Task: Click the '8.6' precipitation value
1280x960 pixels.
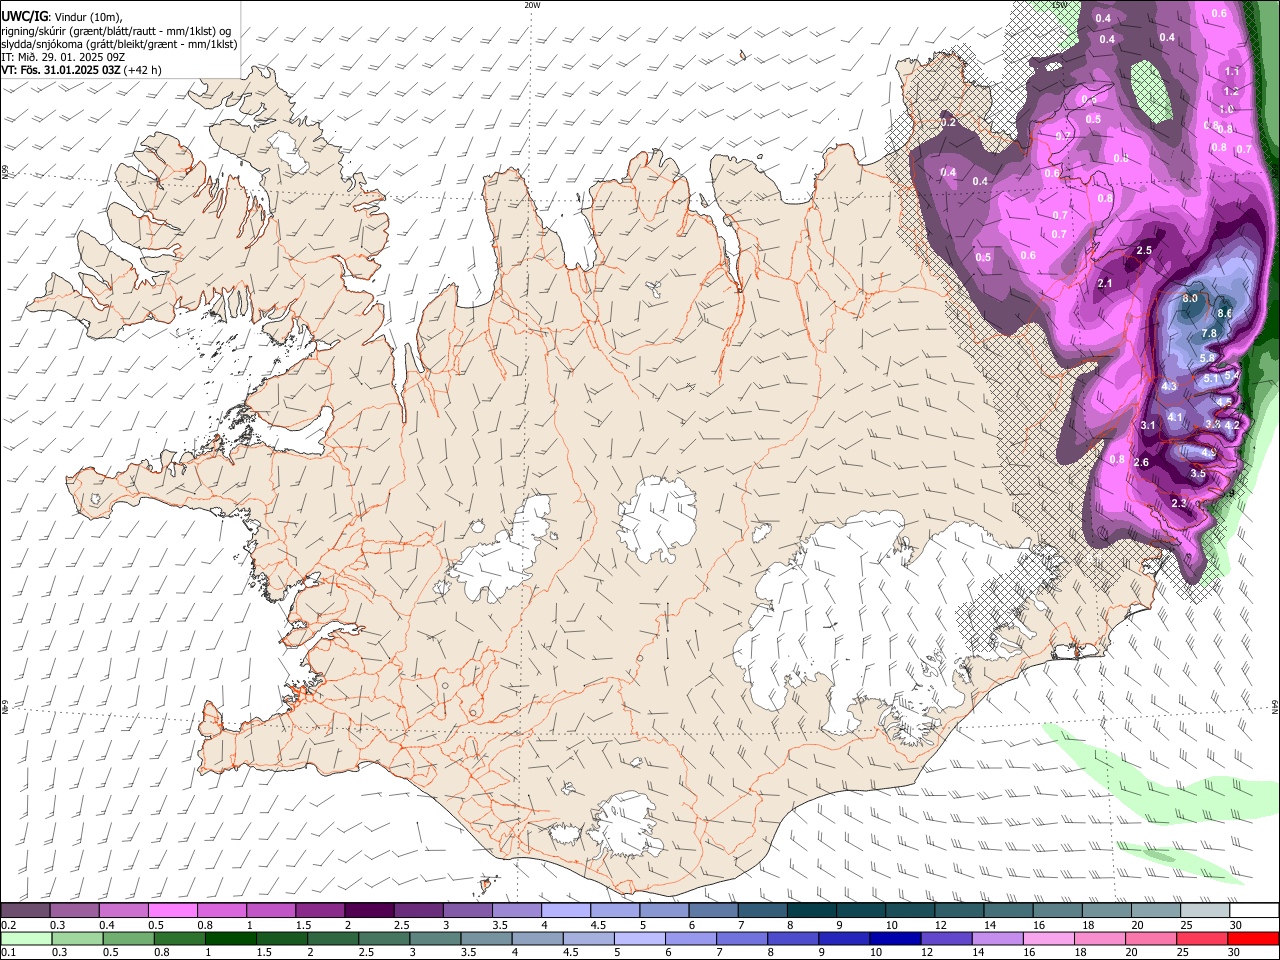Action: (1223, 314)
